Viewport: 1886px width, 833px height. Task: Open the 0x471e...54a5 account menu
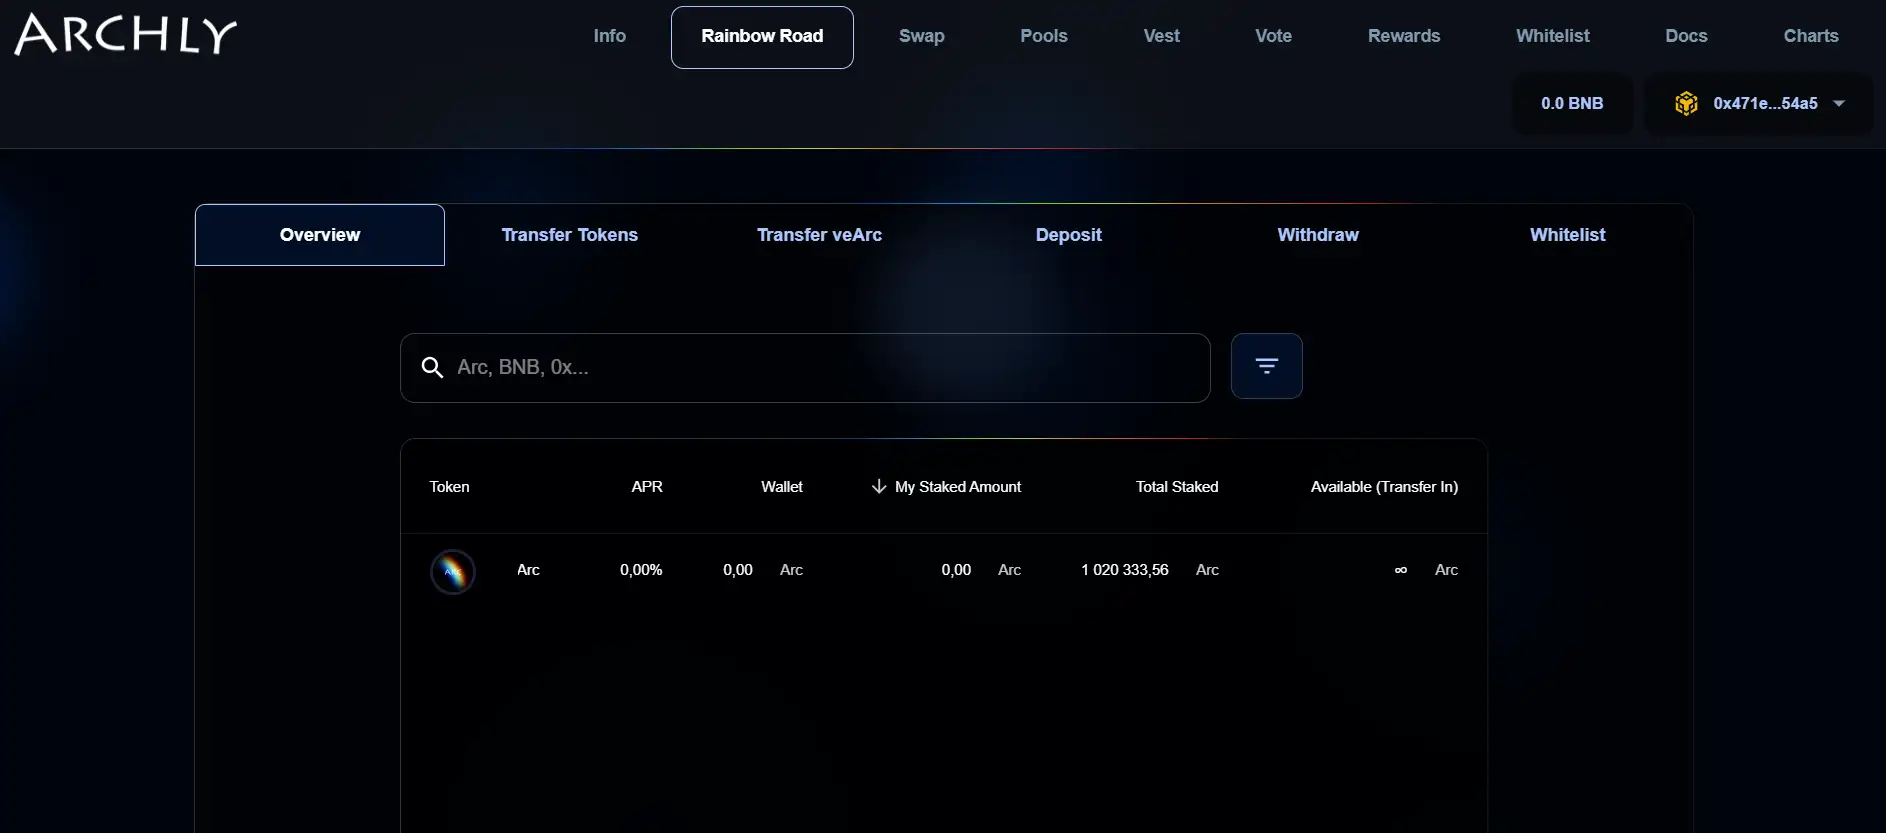[1765, 104]
